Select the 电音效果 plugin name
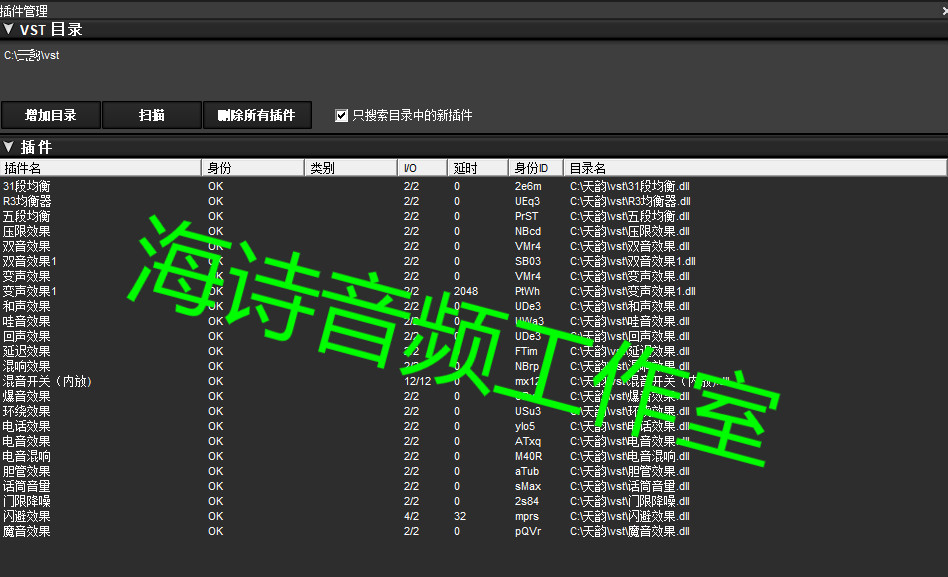The height and width of the screenshot is (577, 948). (x=27, y=441)
